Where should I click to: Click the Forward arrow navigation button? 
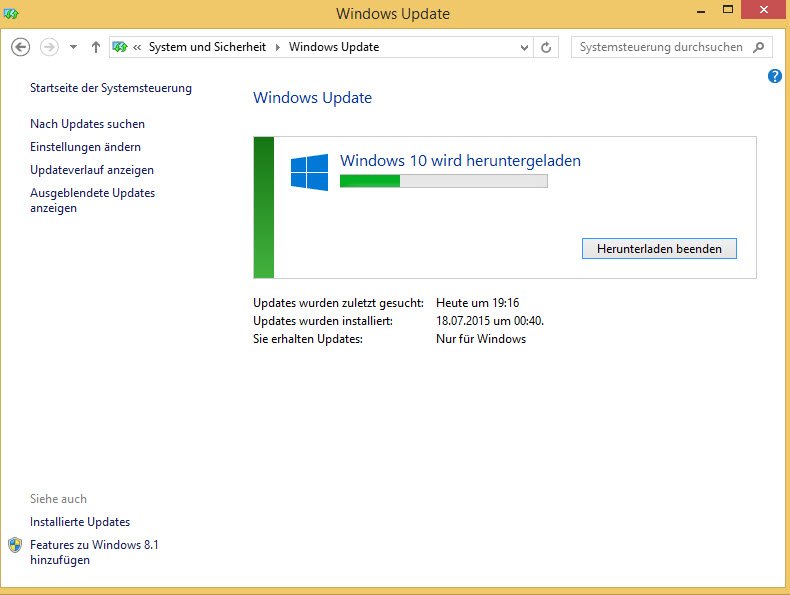pyautogui.click(x=49, y=47)
